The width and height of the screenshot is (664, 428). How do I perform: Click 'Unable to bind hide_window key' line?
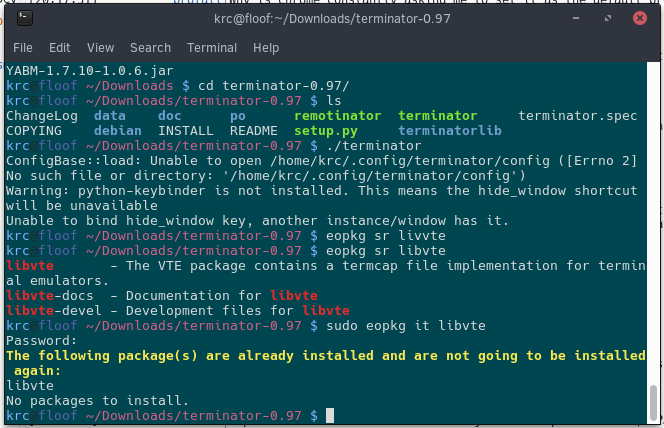257,221
